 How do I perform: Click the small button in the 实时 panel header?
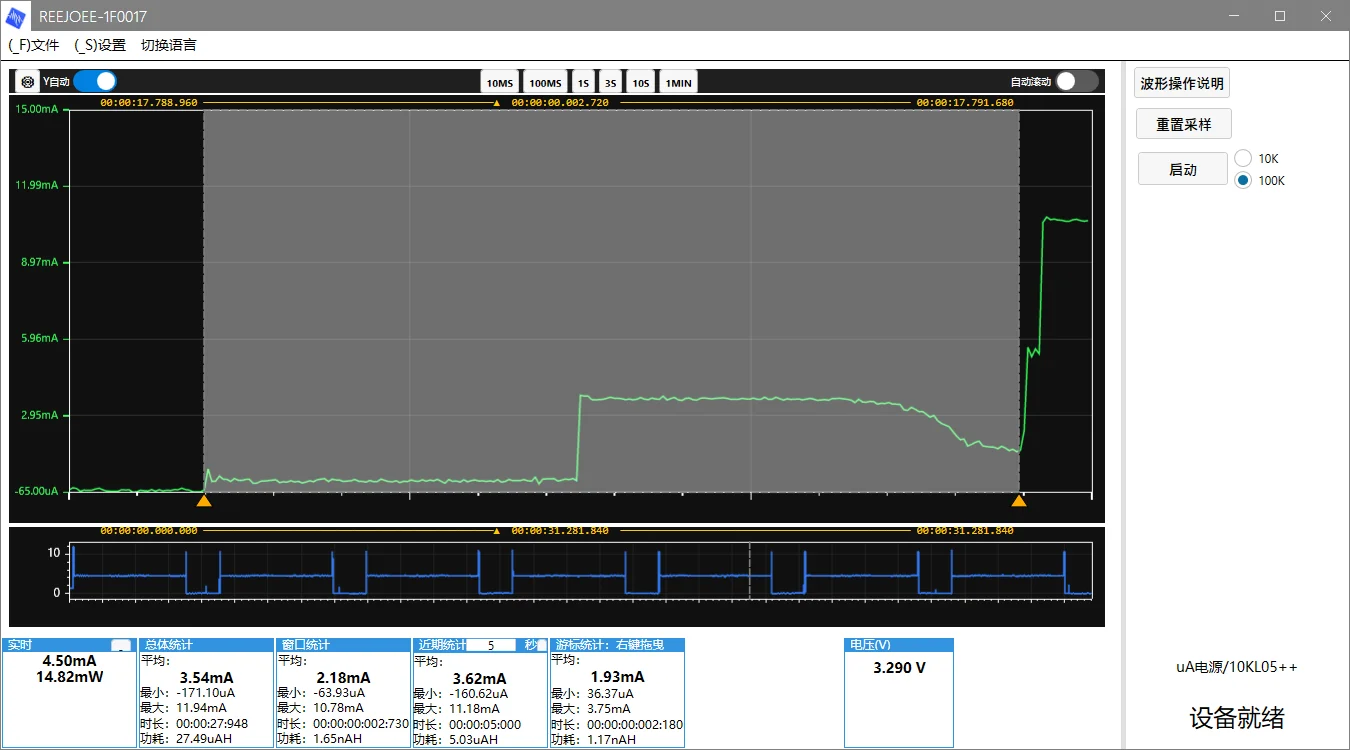[x=120, y=645]
